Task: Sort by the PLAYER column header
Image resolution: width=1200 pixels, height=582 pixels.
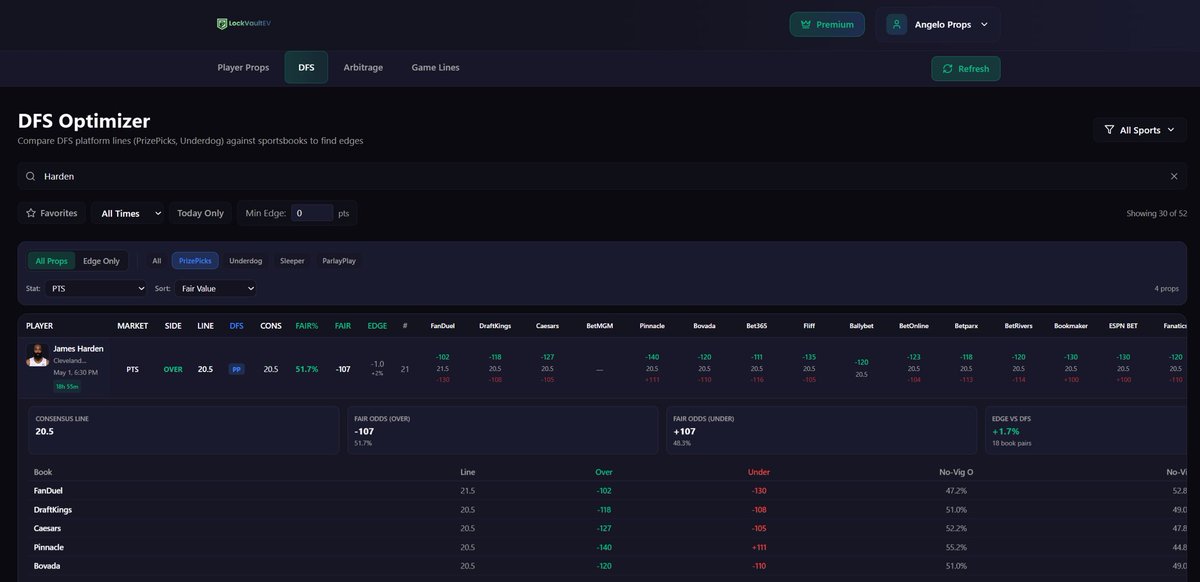Action: click(40, 326)
